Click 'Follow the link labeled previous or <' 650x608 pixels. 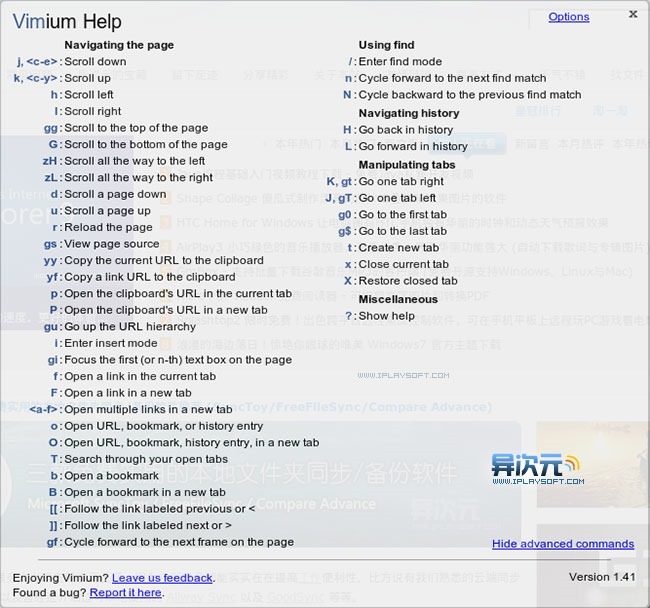[160, 509]
